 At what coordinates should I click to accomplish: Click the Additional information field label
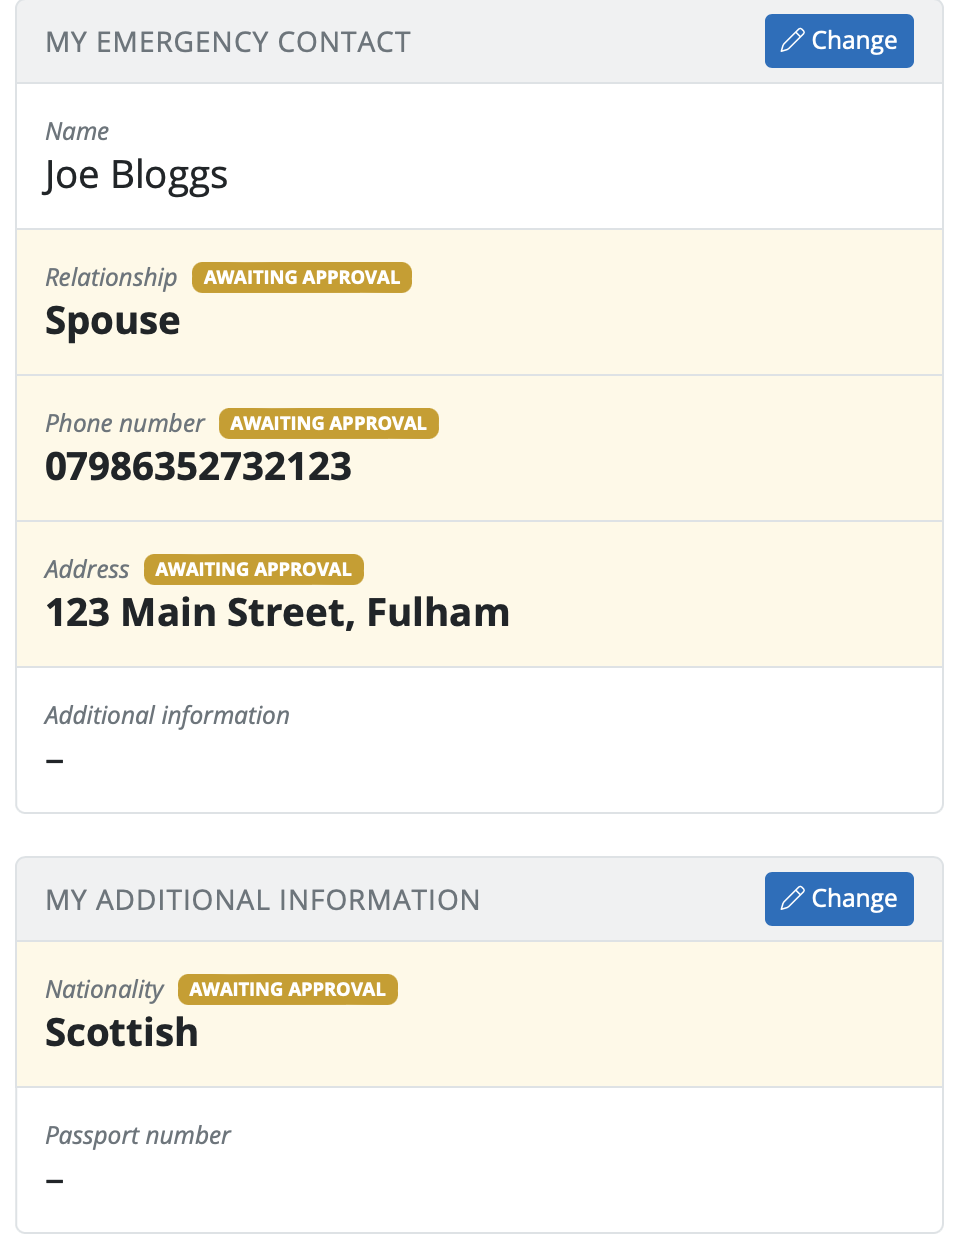coord(167,716)
